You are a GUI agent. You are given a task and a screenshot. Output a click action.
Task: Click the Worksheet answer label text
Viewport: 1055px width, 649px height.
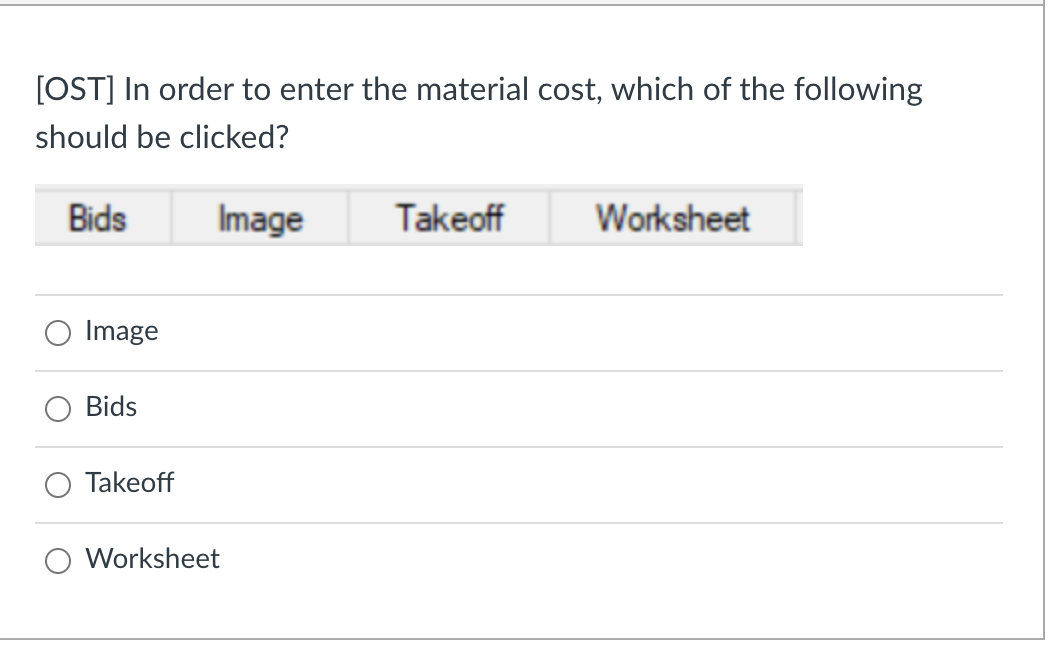(x=152, y=559)
